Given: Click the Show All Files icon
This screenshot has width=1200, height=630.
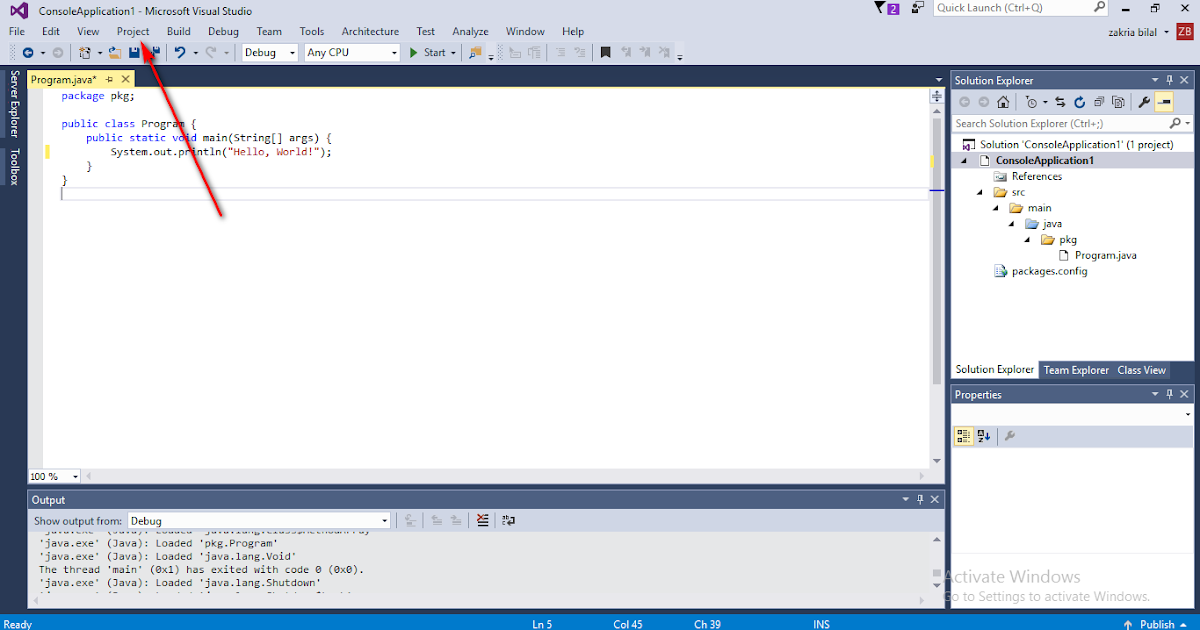Looking at the screenshot, I should click(1117, 102).
